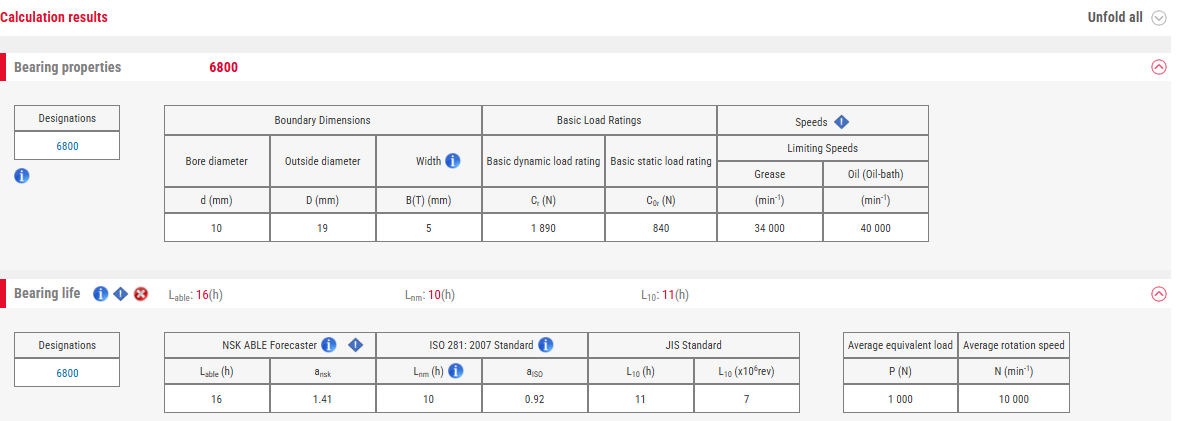Click the rotation speed value 10 000

(1013, 399)
